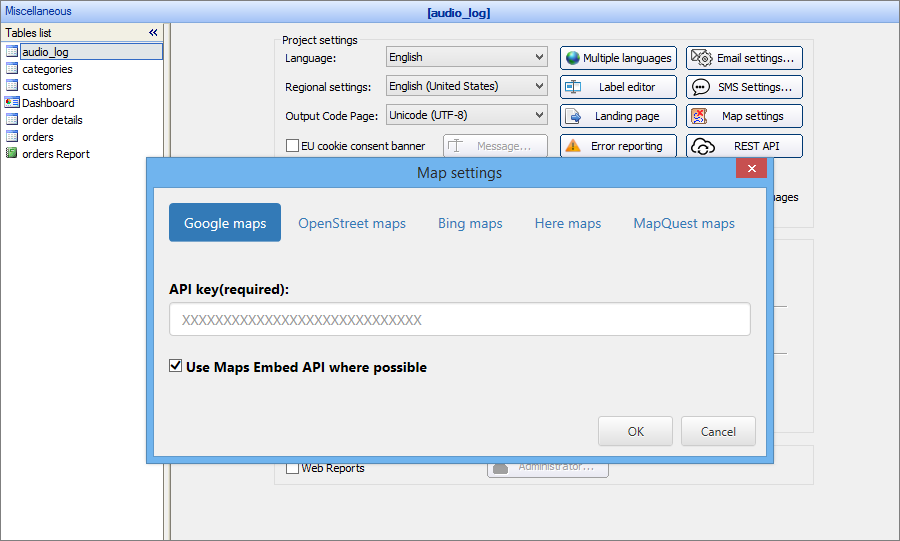Select Dashboard in Tables list
900x541 pixels.
pos(48,103)
